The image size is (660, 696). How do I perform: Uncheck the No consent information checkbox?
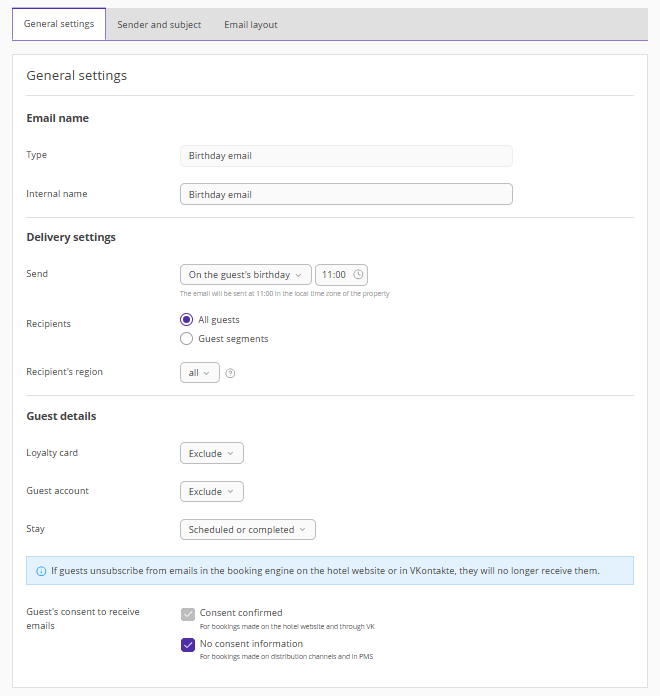tap(188, 645)
